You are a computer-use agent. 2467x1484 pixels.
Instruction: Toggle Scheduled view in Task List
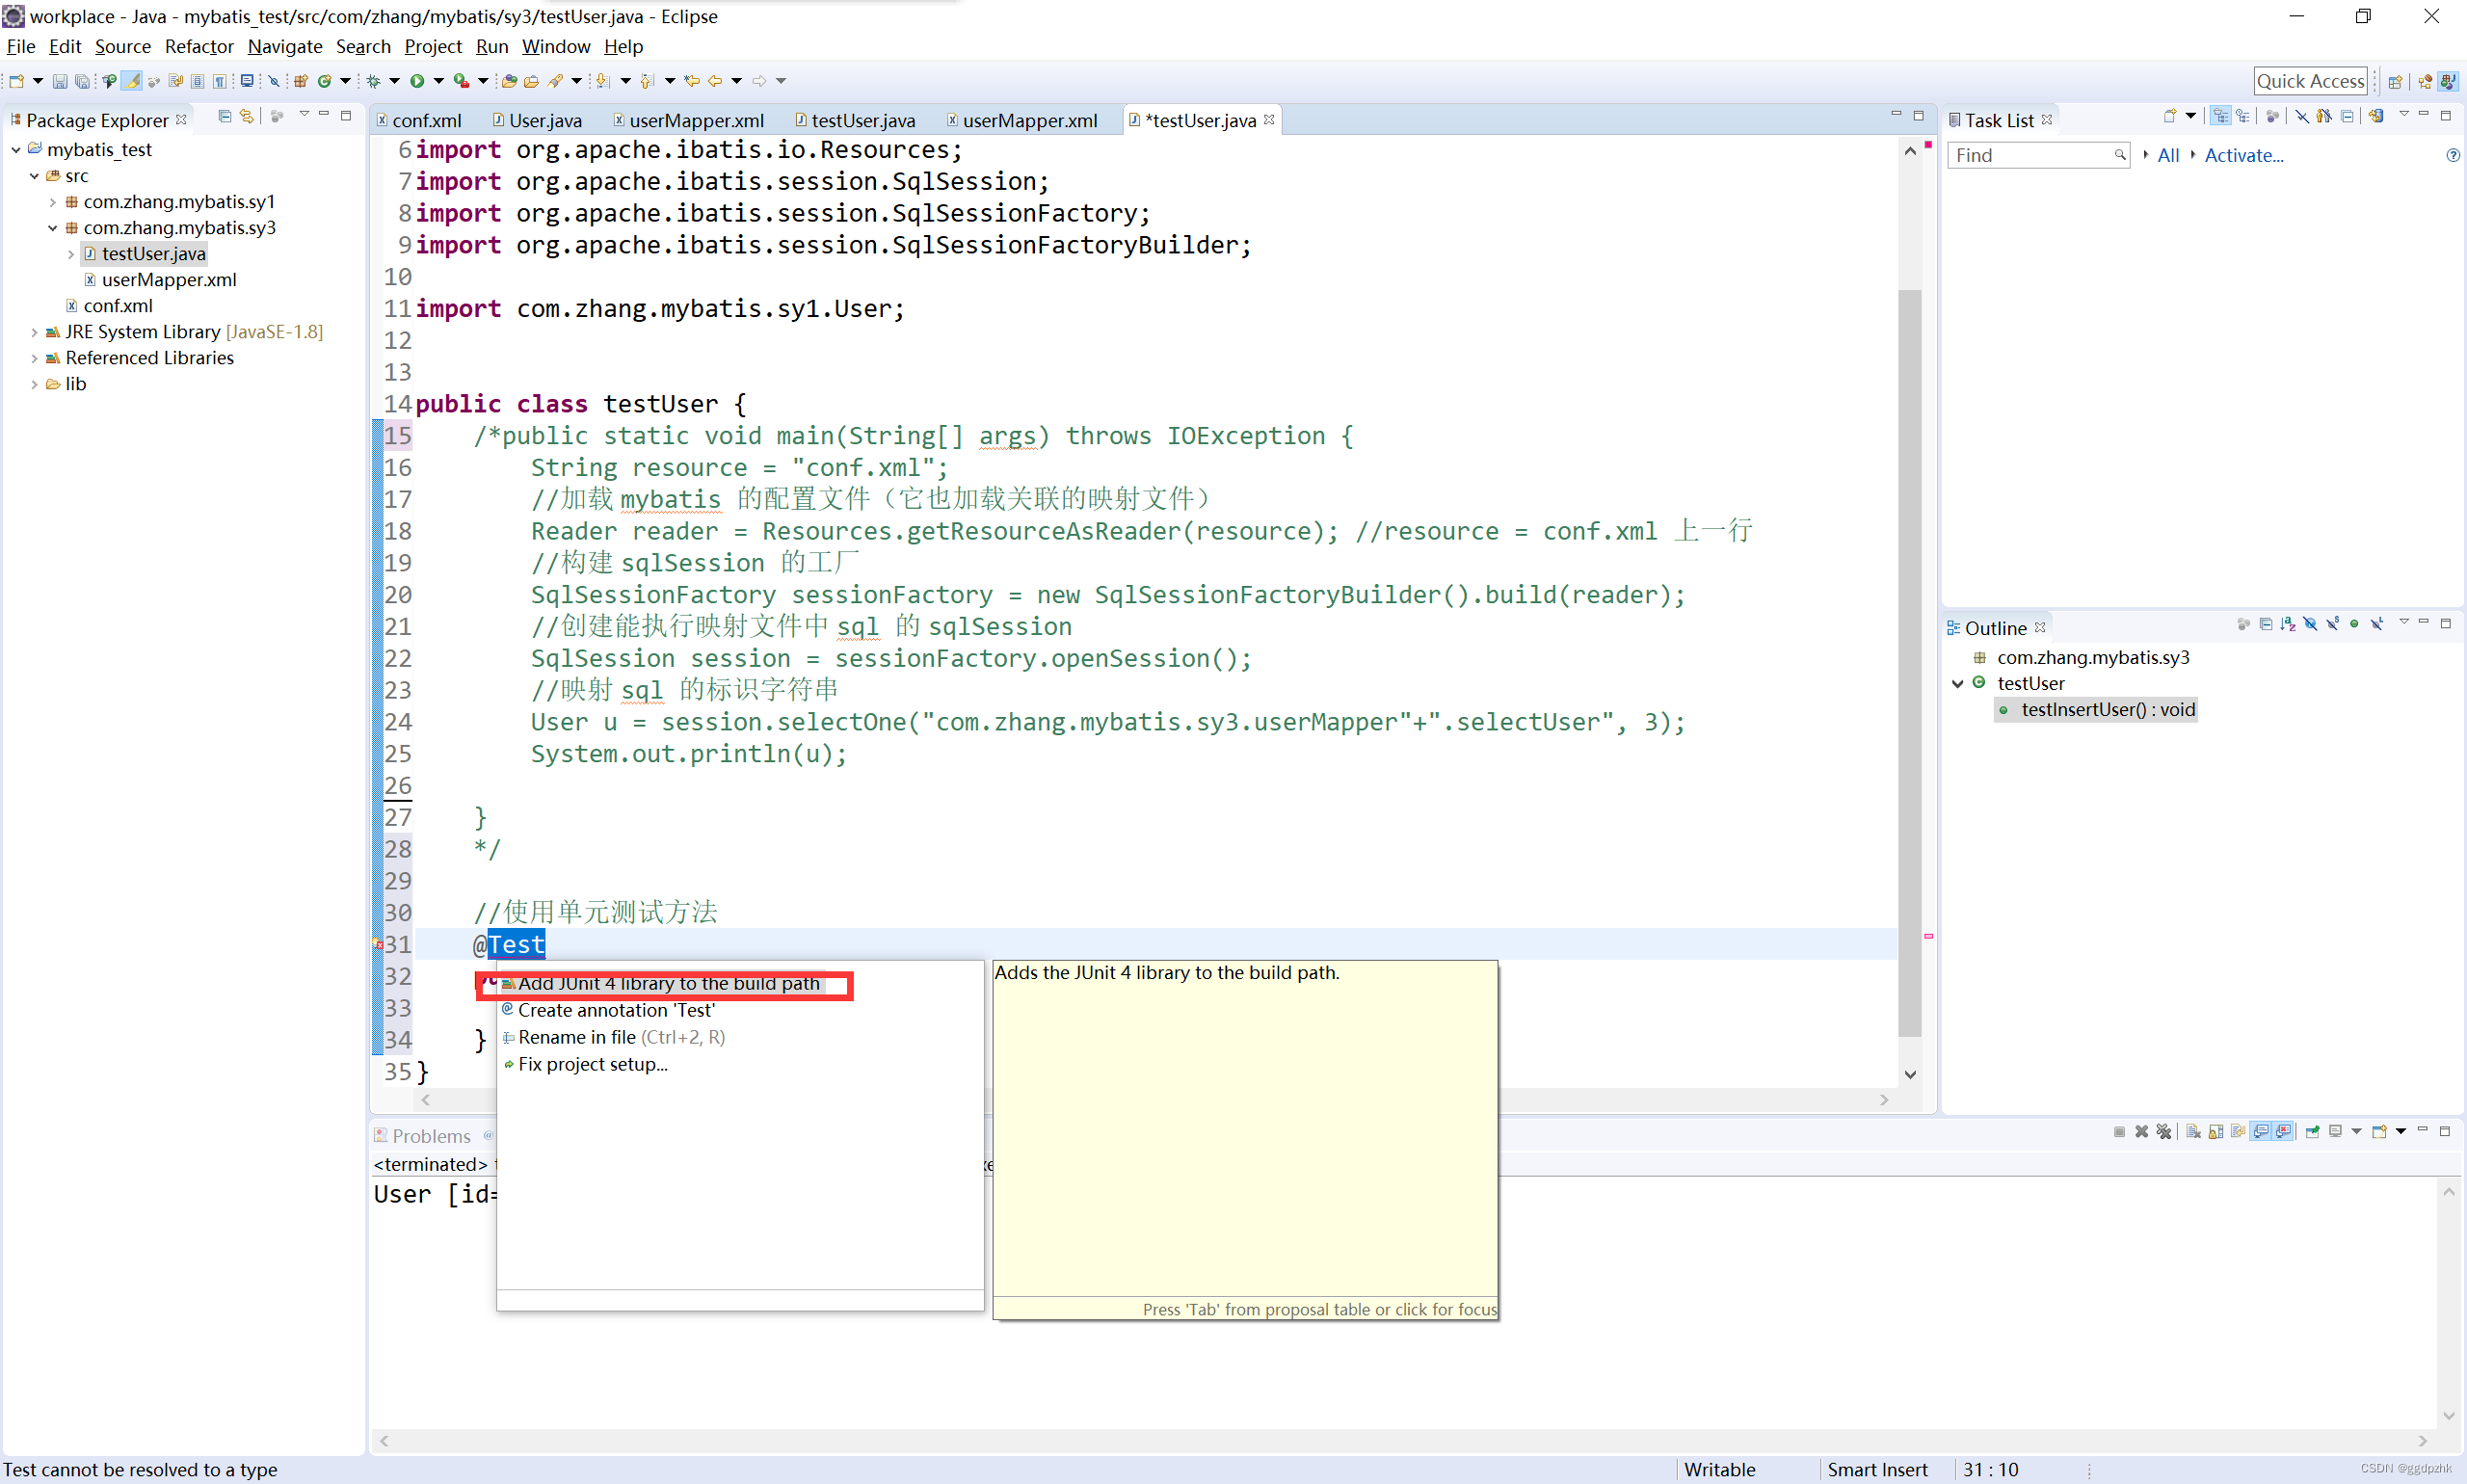2243,117
